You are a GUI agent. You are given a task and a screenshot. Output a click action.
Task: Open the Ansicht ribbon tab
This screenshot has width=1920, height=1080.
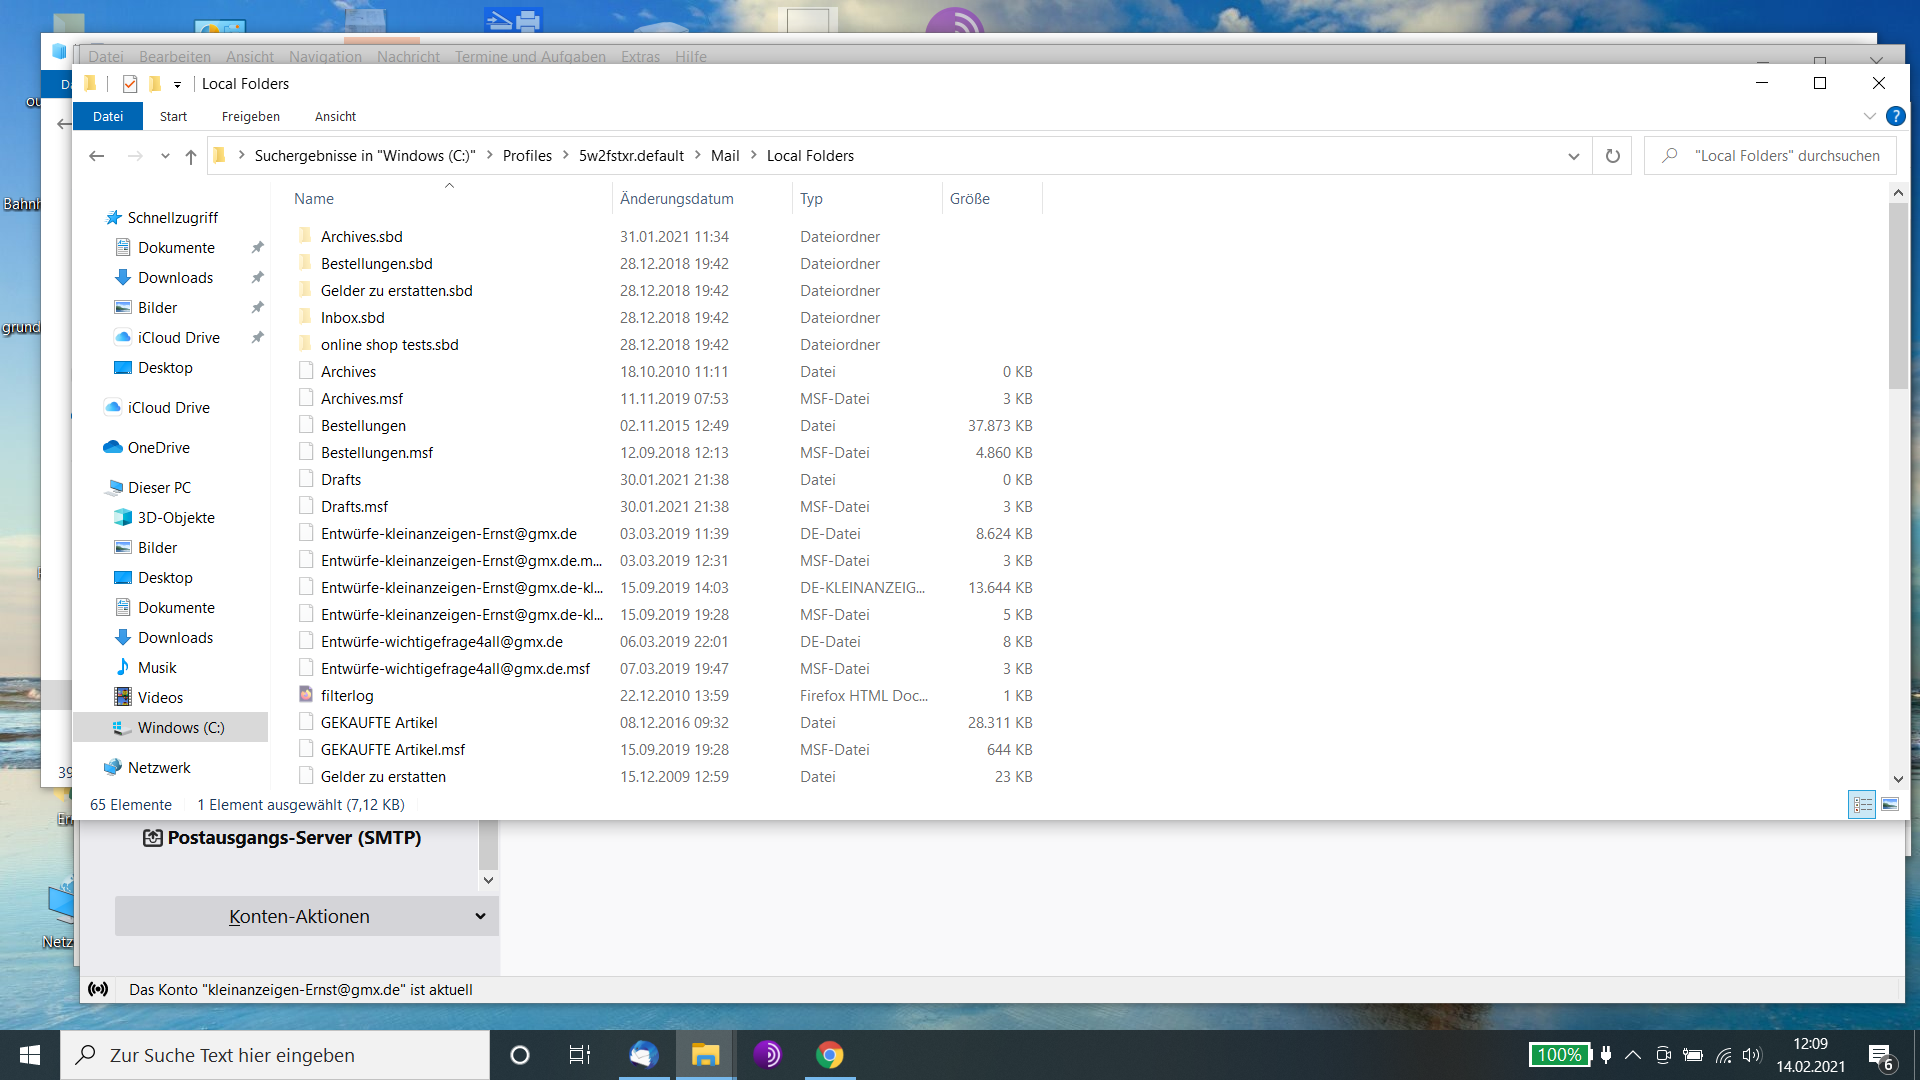(335, 116)
